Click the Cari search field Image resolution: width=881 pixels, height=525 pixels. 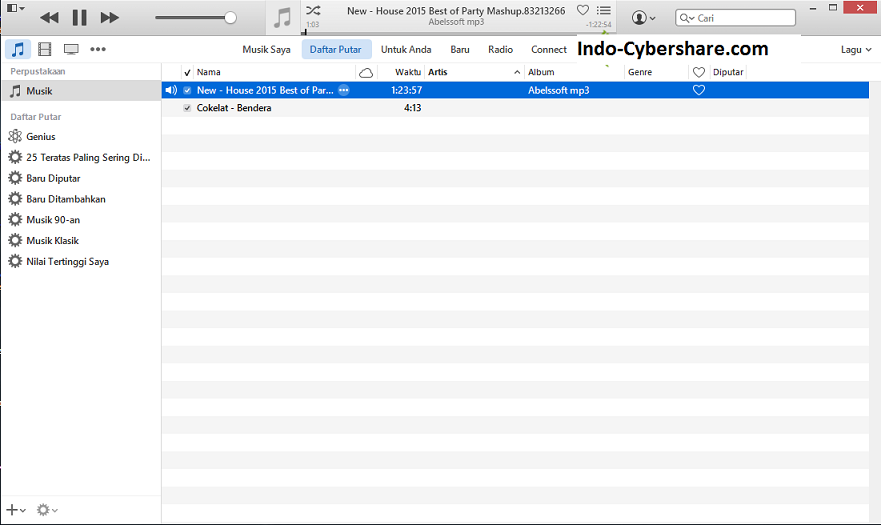pos(735,18)
